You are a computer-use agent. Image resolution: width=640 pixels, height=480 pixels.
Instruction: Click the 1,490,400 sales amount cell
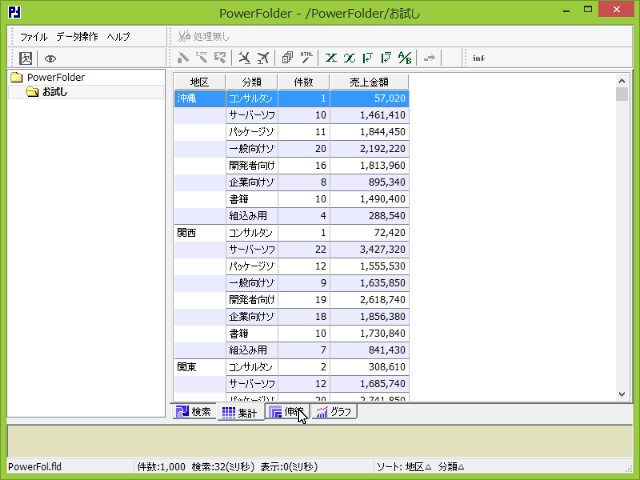tap(369, 199)
